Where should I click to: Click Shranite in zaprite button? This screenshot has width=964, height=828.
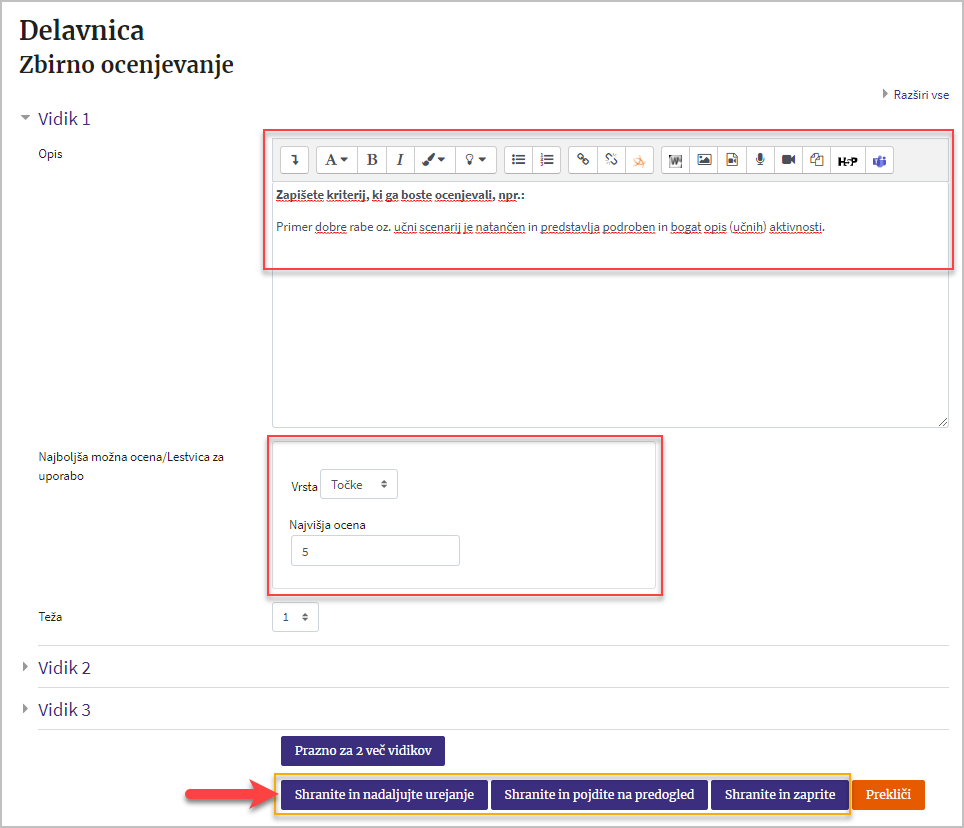780,795
